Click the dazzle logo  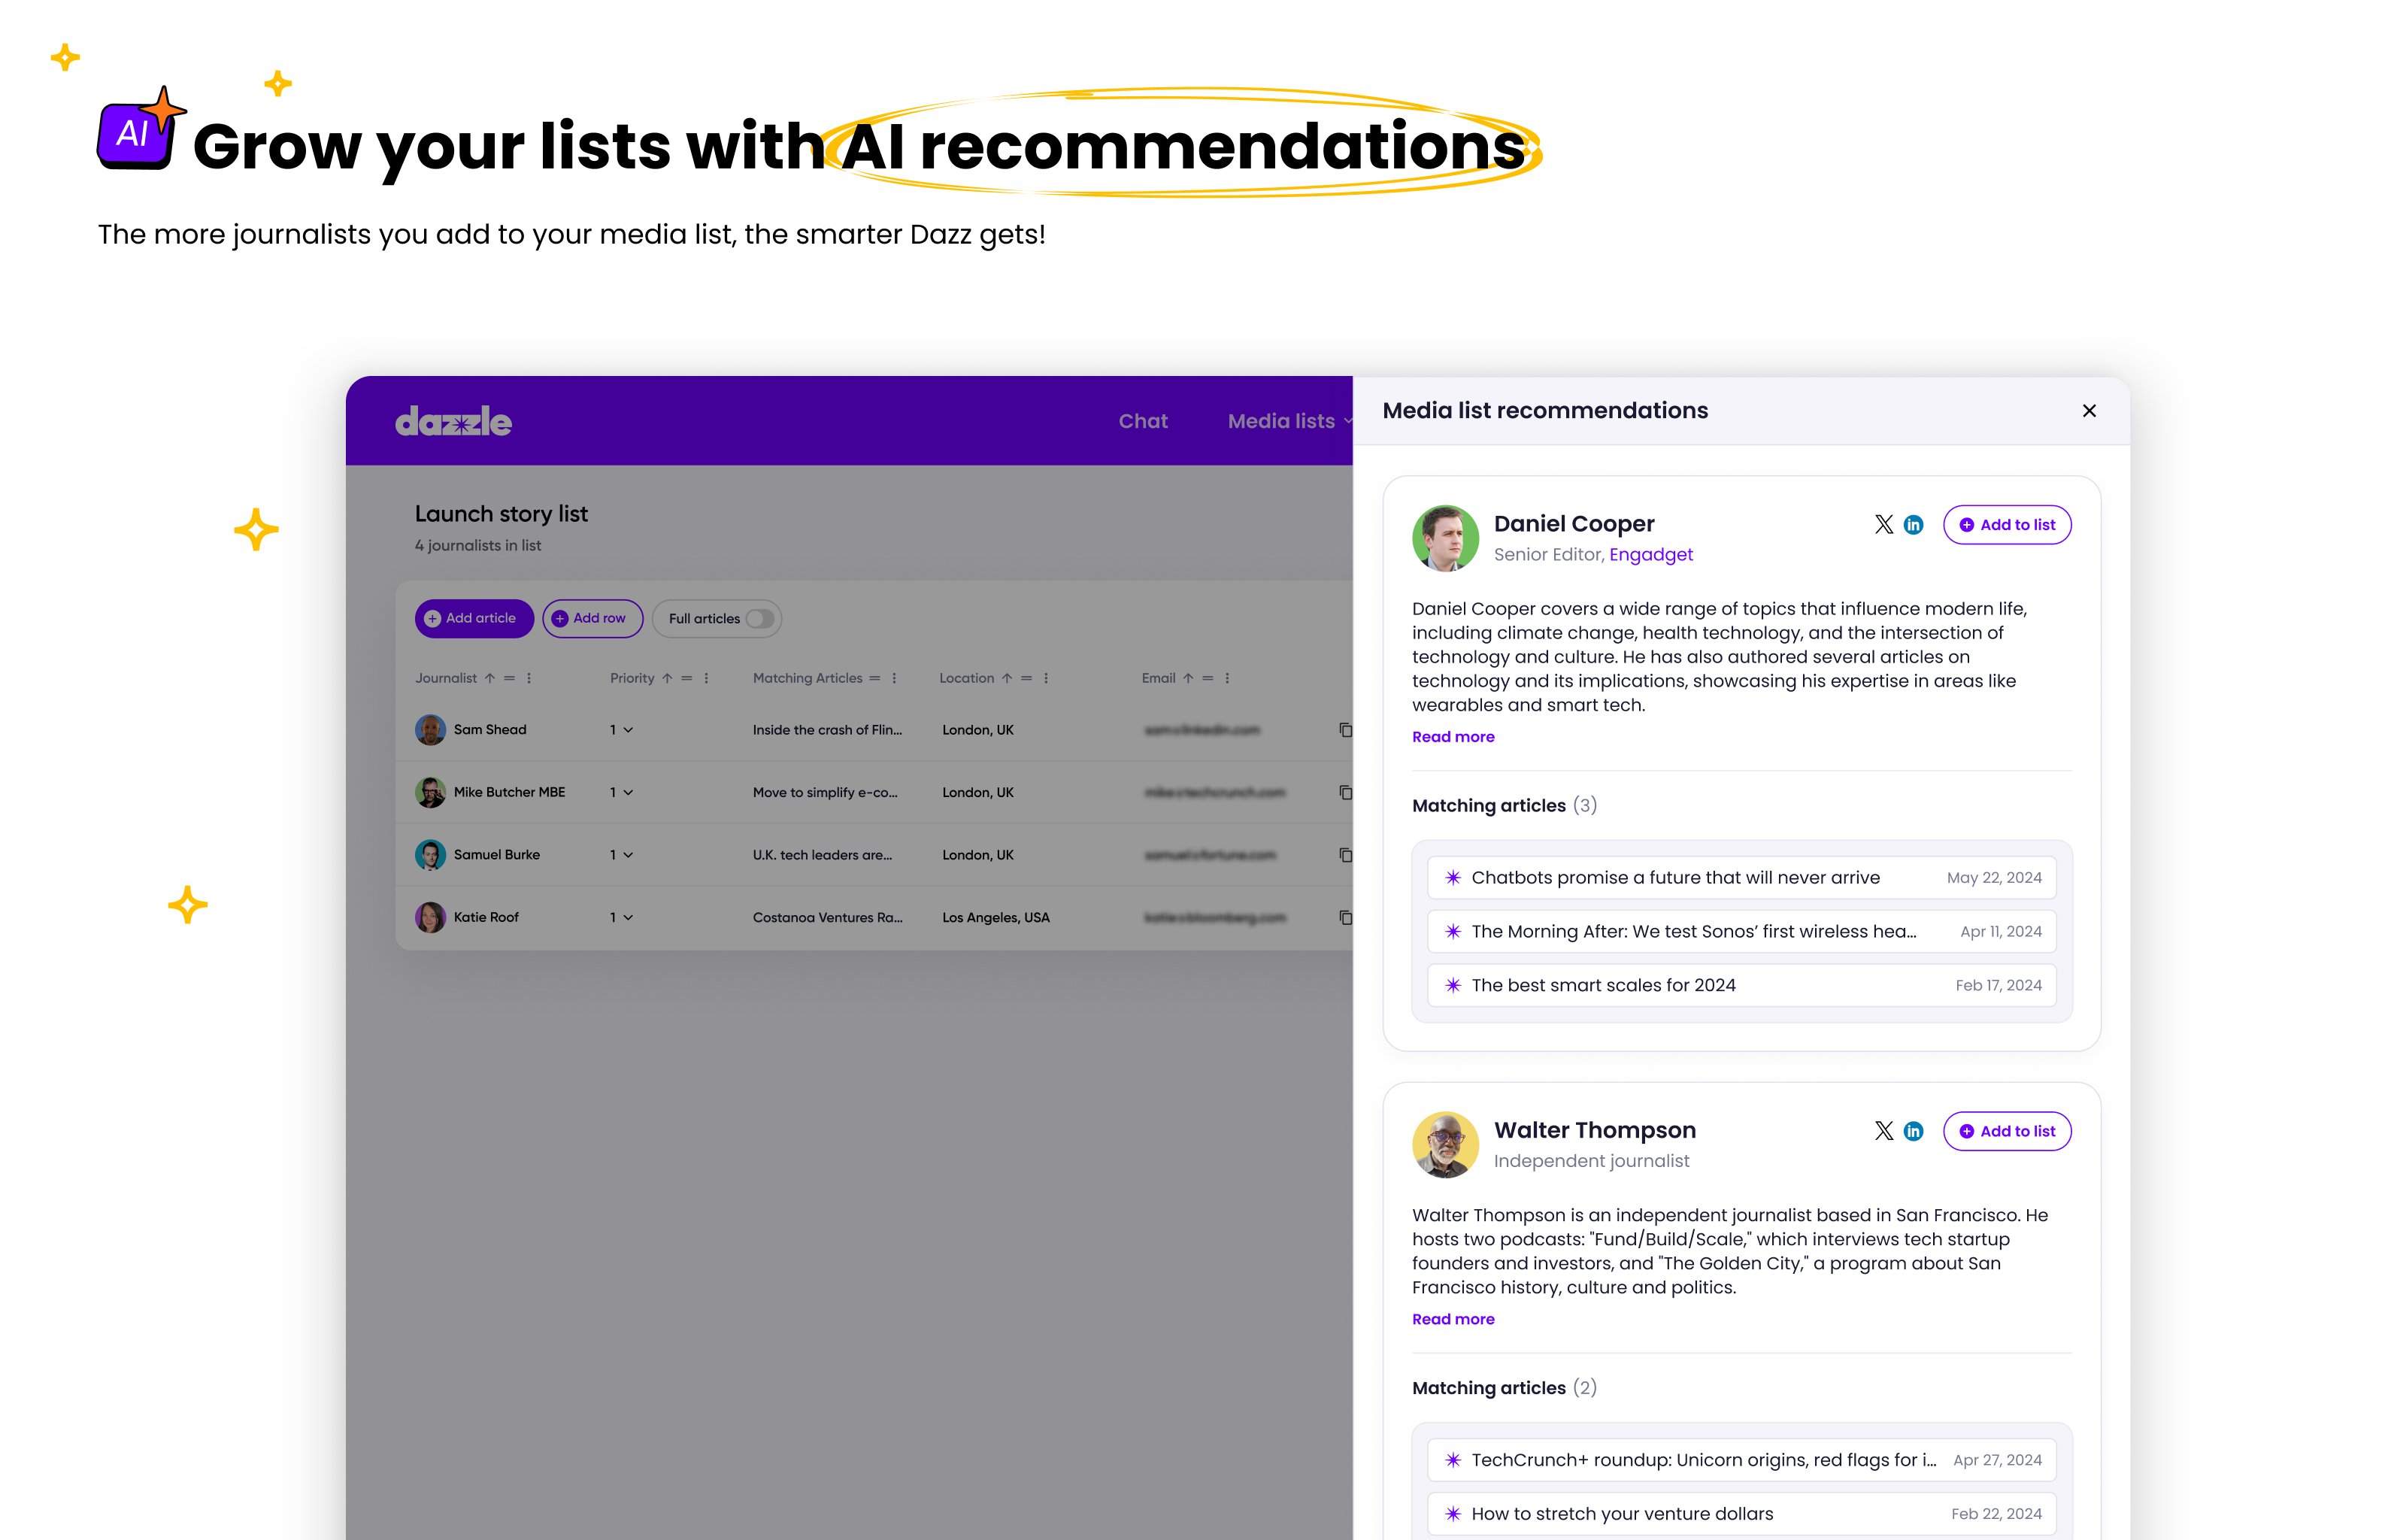pyautogui.click(x=453, y=421)
